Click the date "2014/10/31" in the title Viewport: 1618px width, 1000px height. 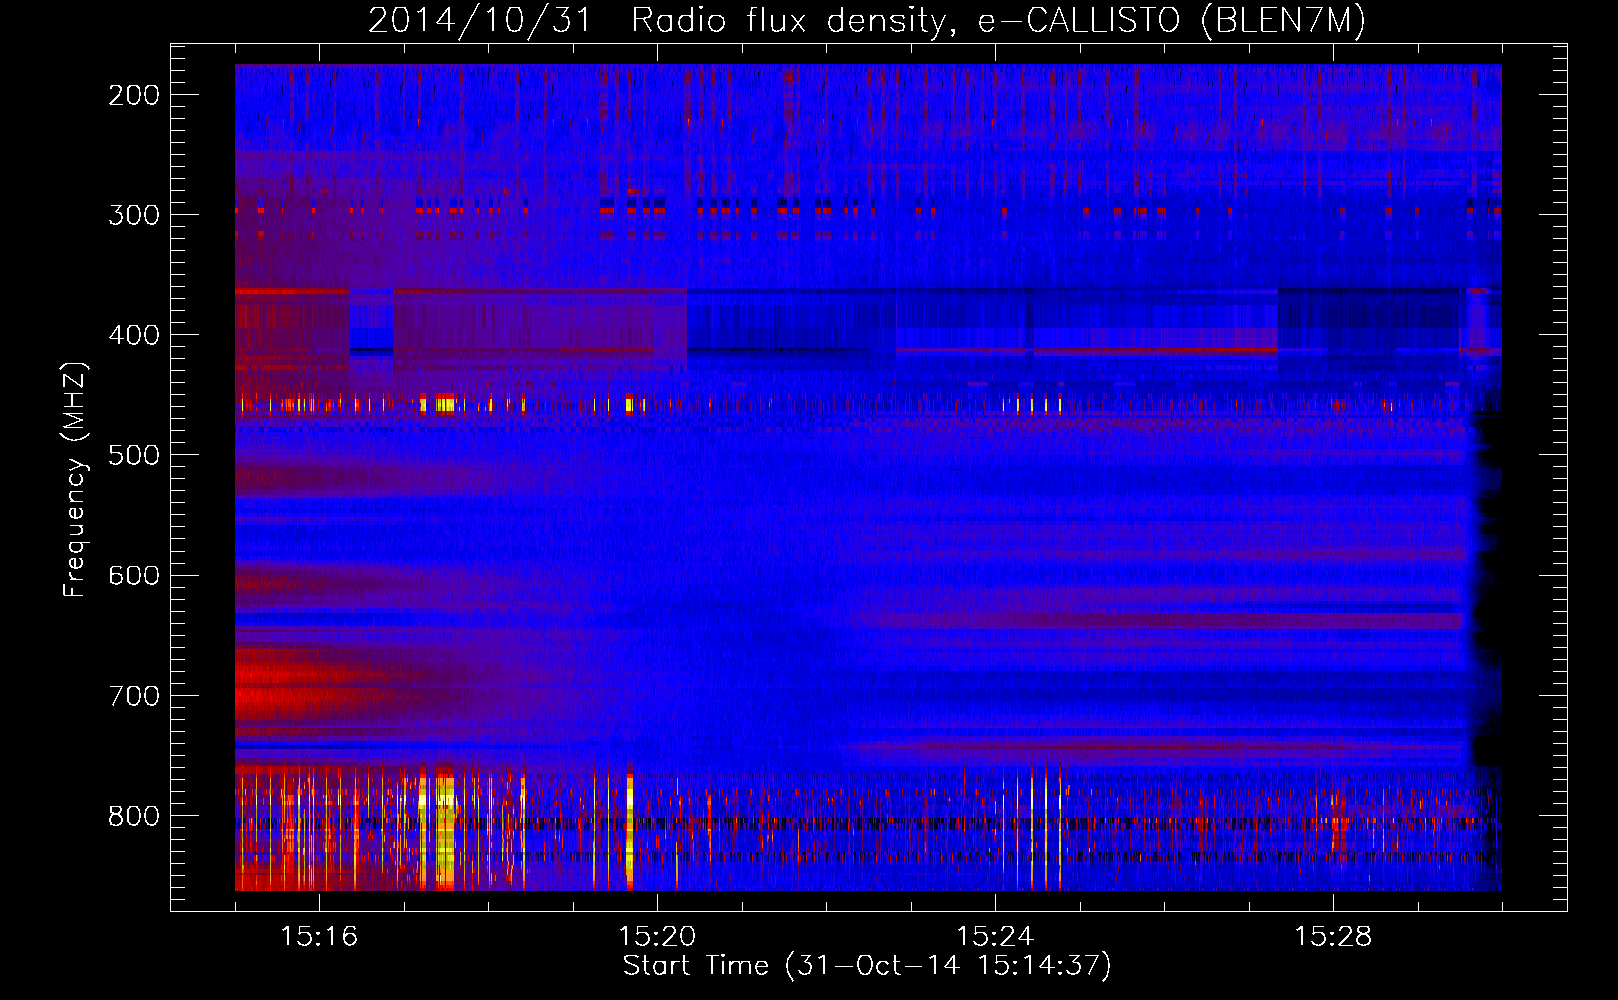point(481,21)
